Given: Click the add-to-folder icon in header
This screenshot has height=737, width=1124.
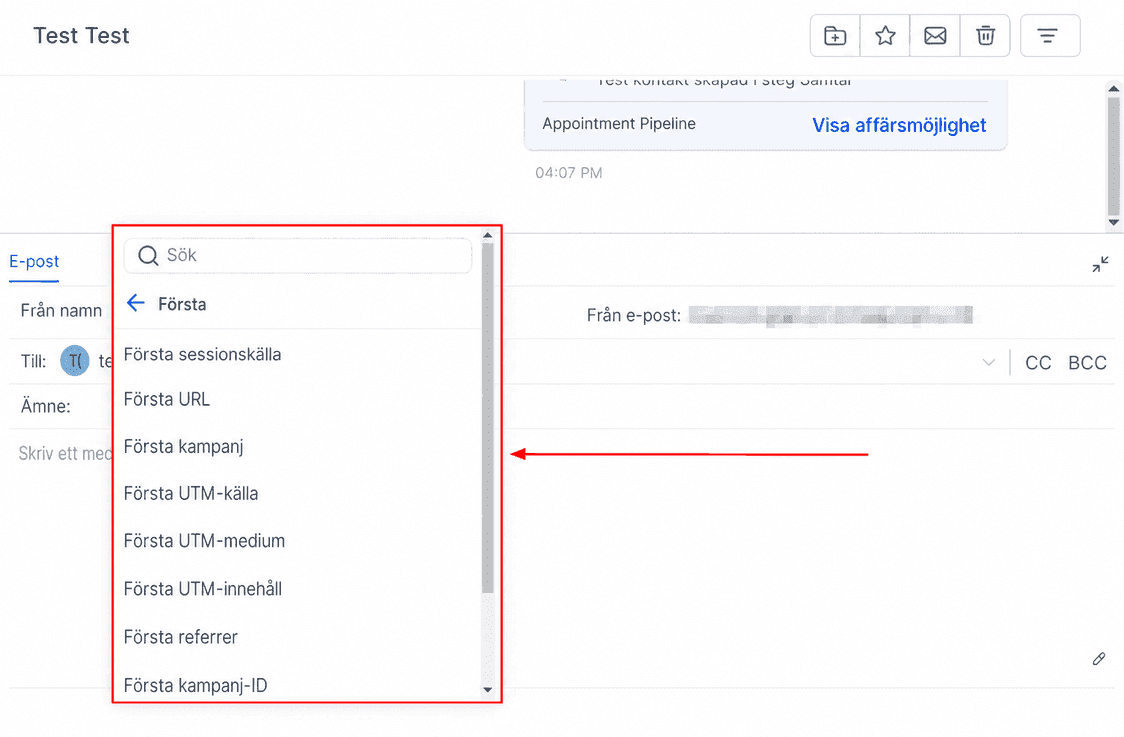Looking at the screenshot, I should pos(835,35).
